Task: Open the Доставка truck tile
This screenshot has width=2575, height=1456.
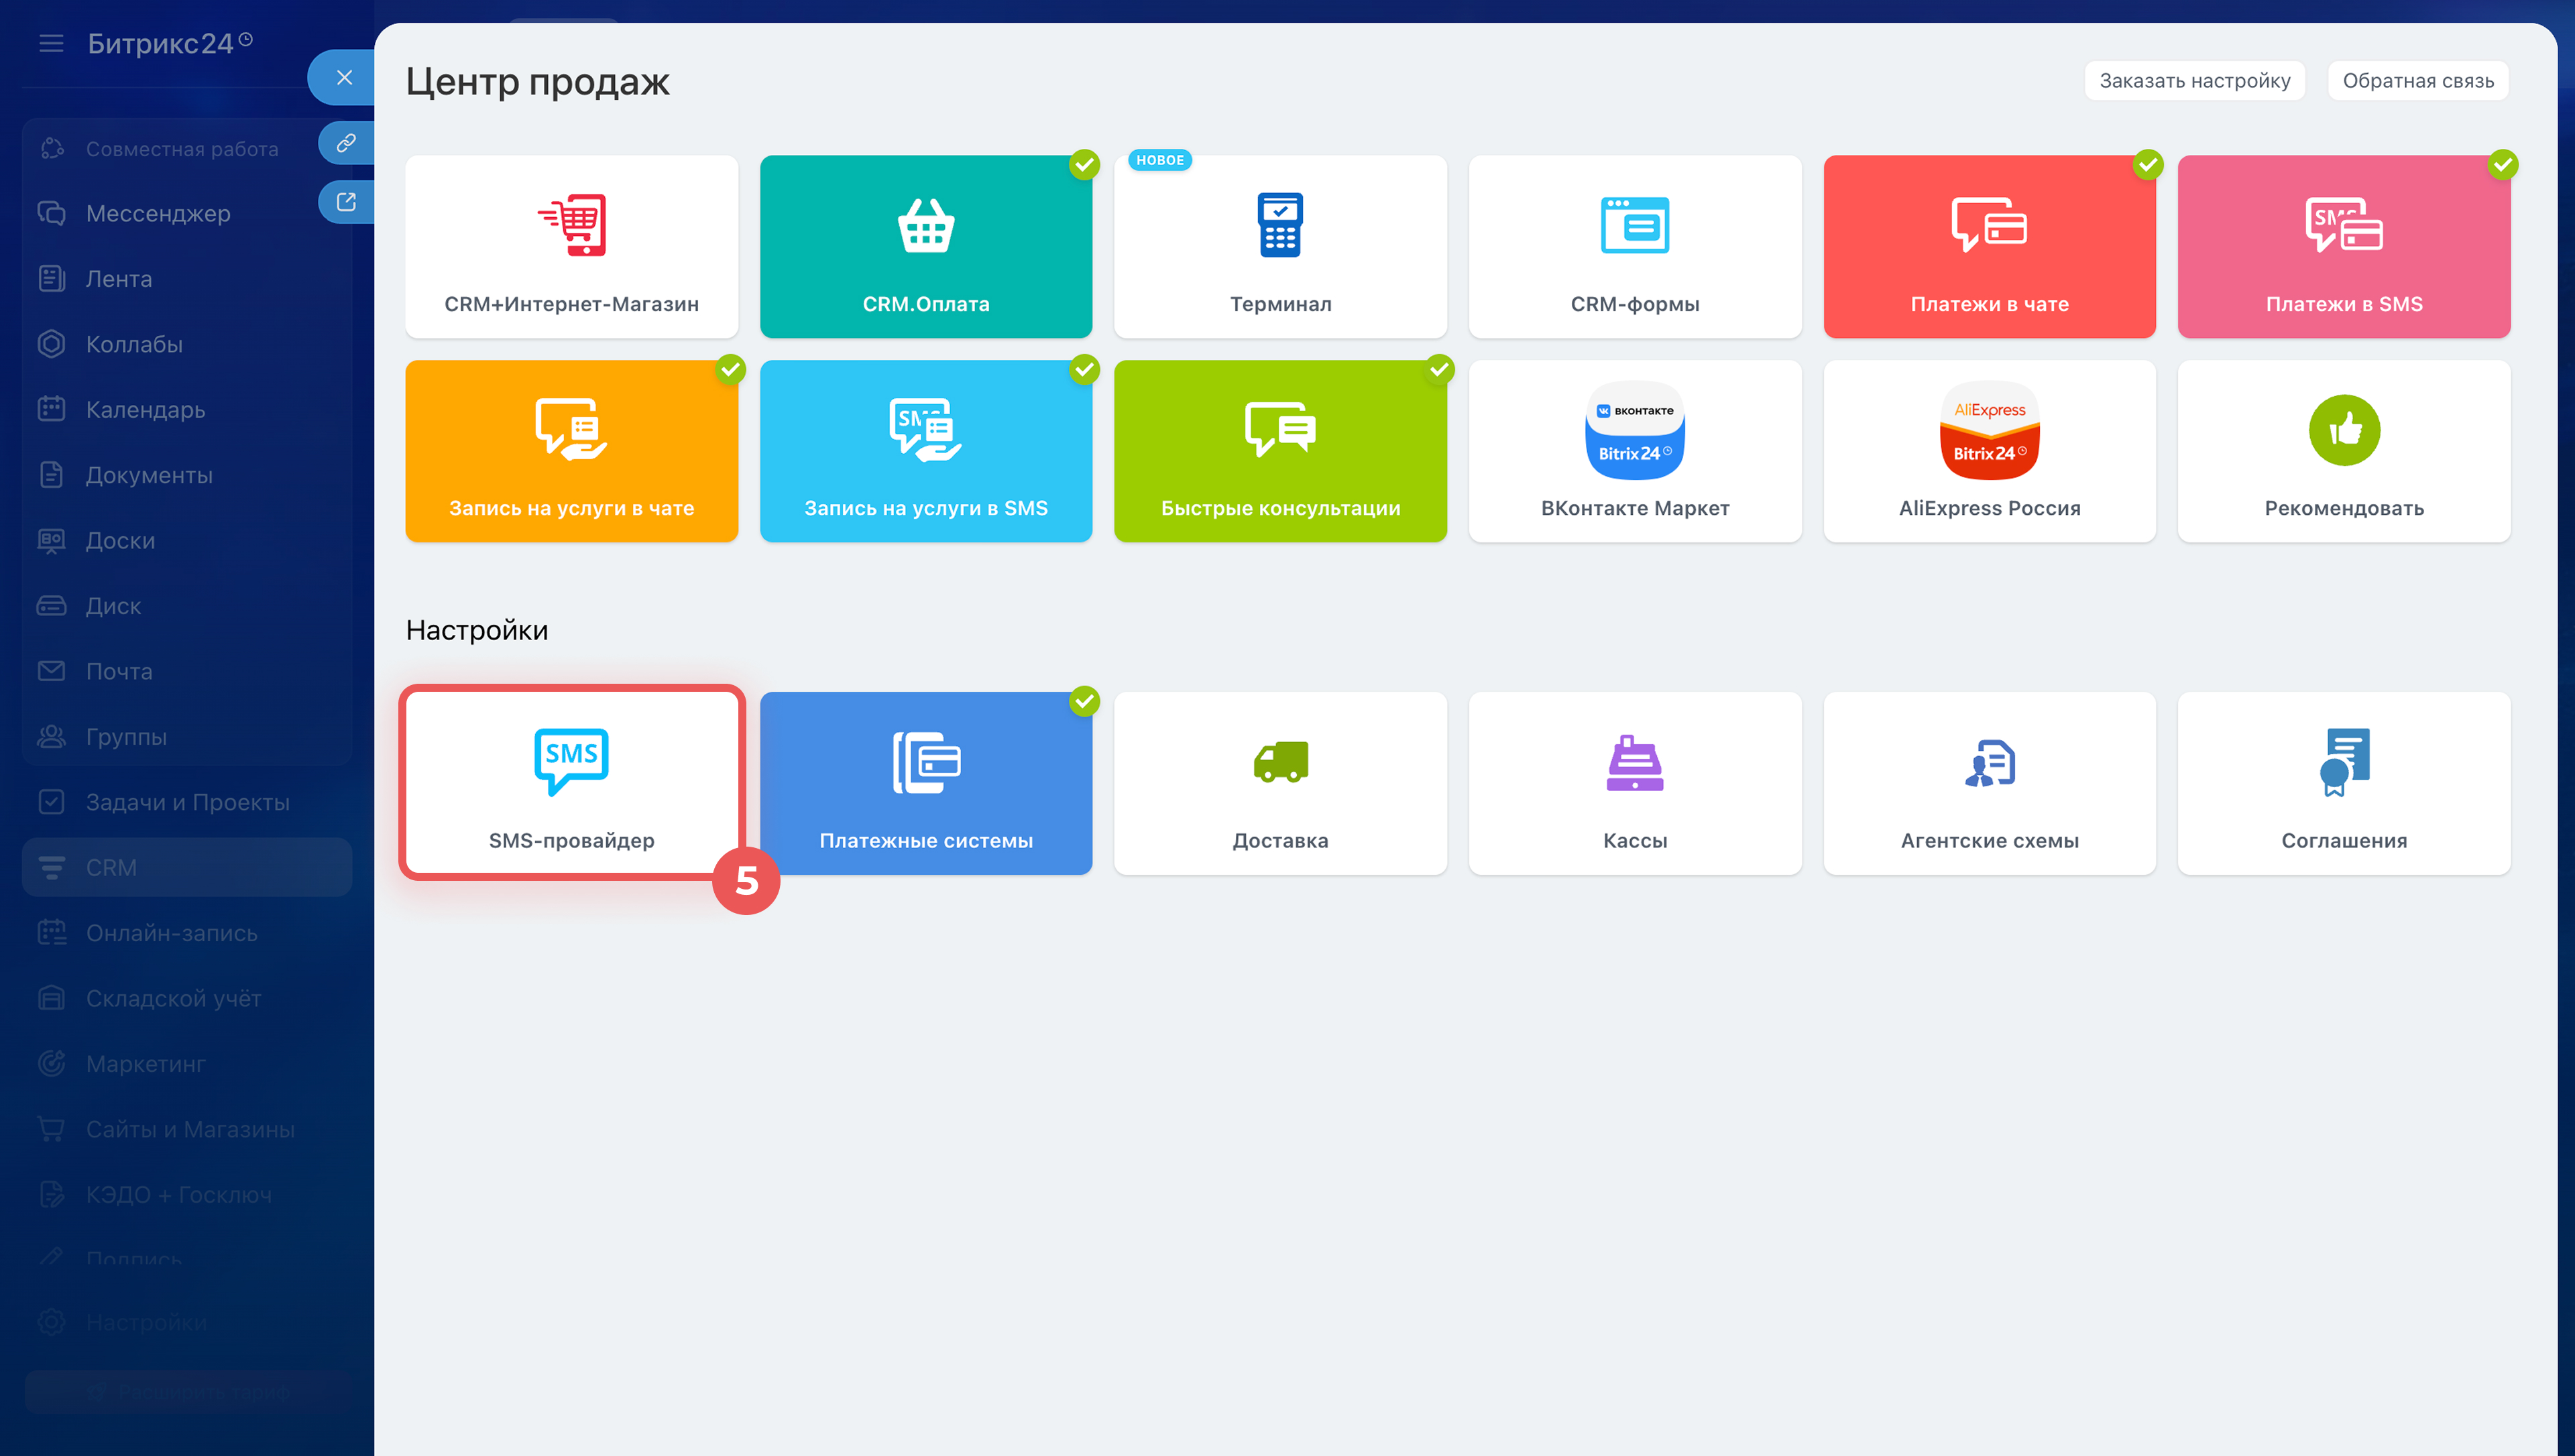Action: [x=1280, y=782]
